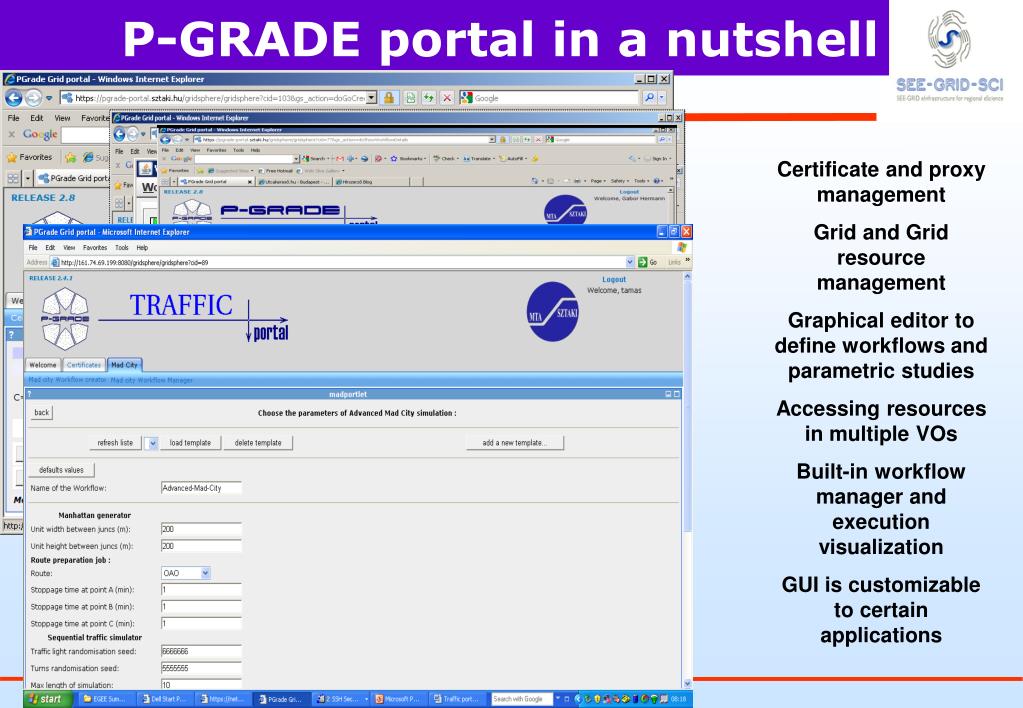Click the front IE window vertical scrollbar
1023x708 pixels.
687,480
